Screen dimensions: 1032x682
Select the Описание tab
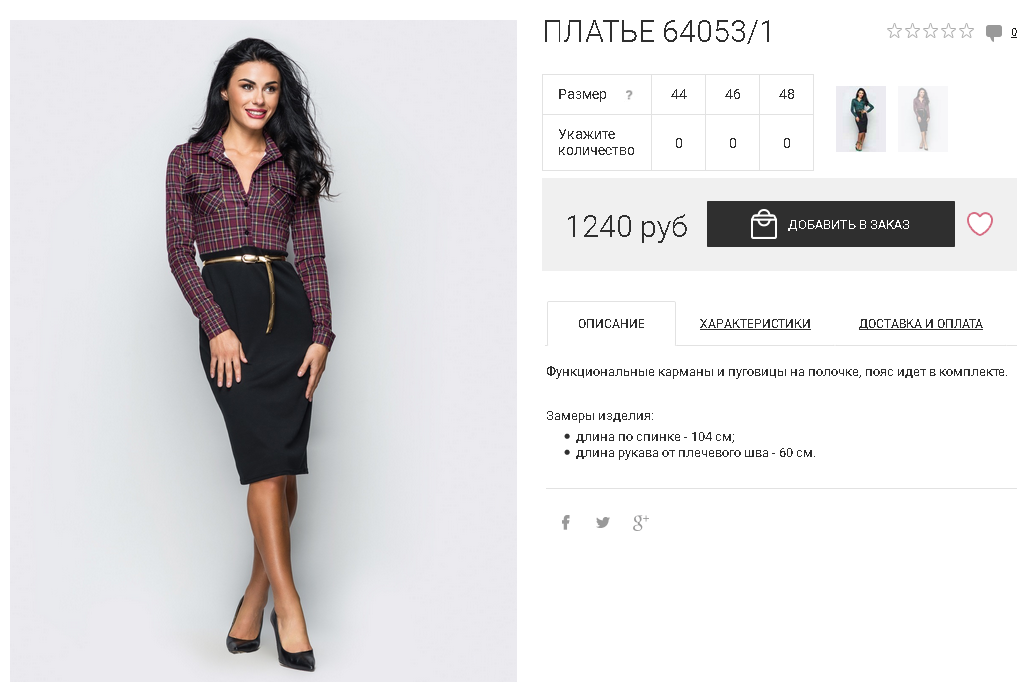611,324
